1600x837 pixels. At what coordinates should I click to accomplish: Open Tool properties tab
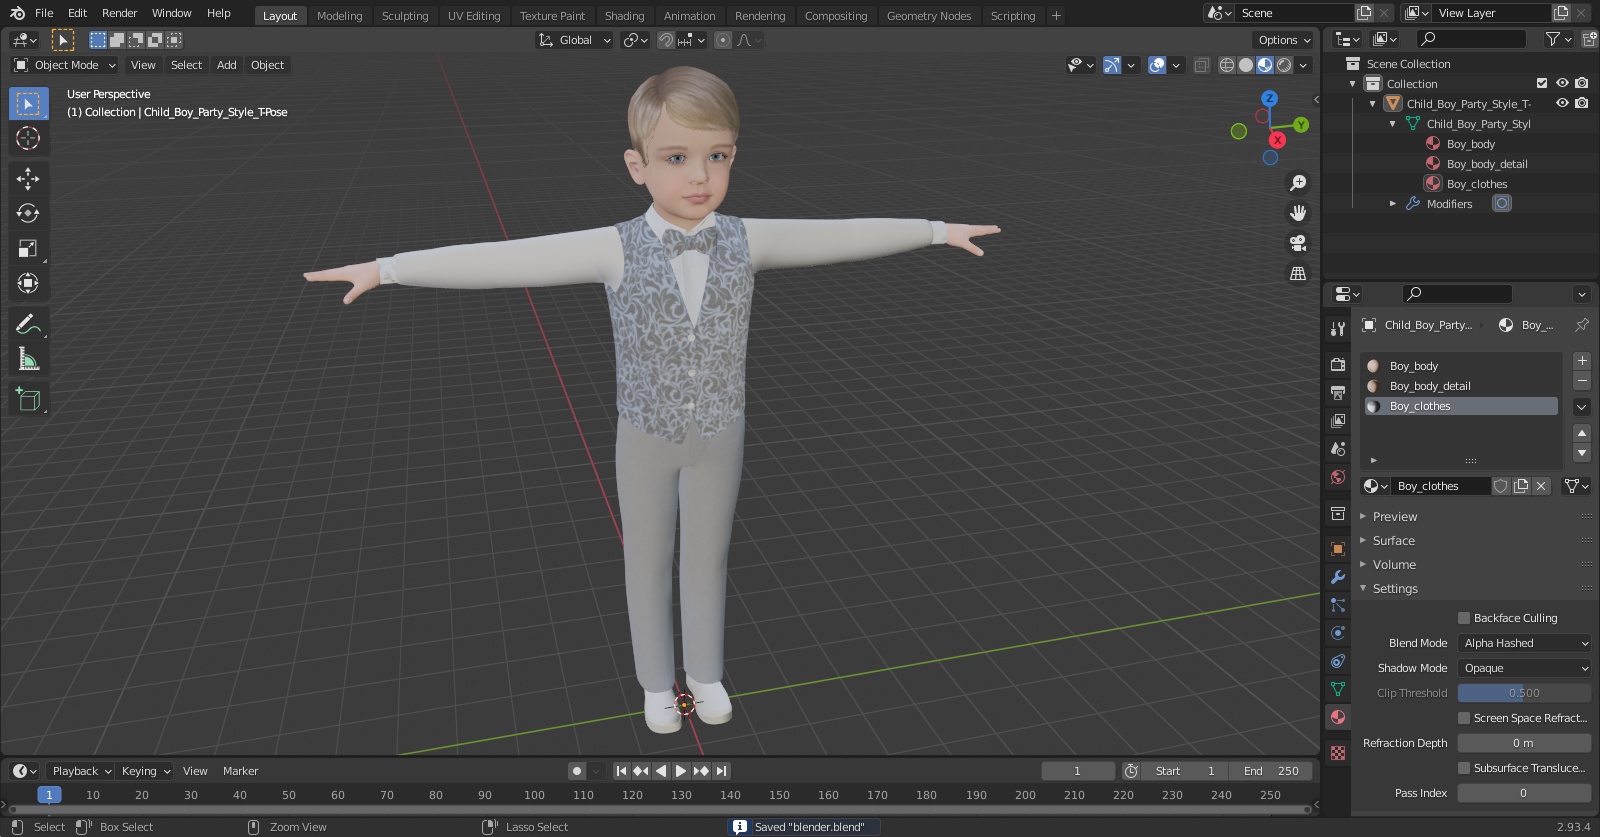pos(1338,329)
